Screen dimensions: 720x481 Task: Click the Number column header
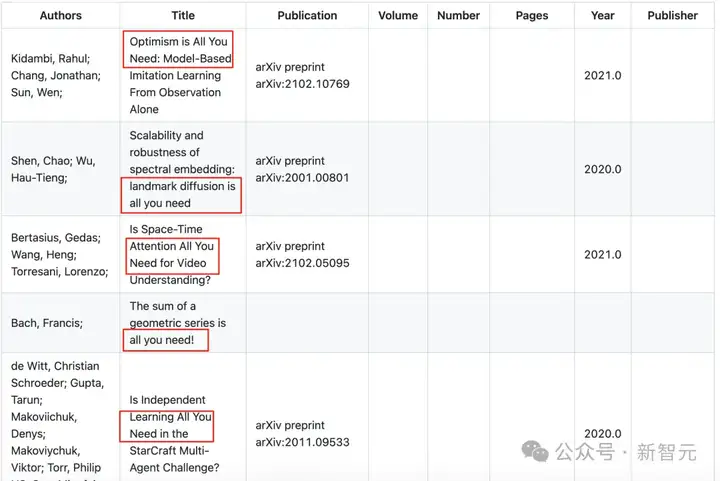[x=458, y=16]
